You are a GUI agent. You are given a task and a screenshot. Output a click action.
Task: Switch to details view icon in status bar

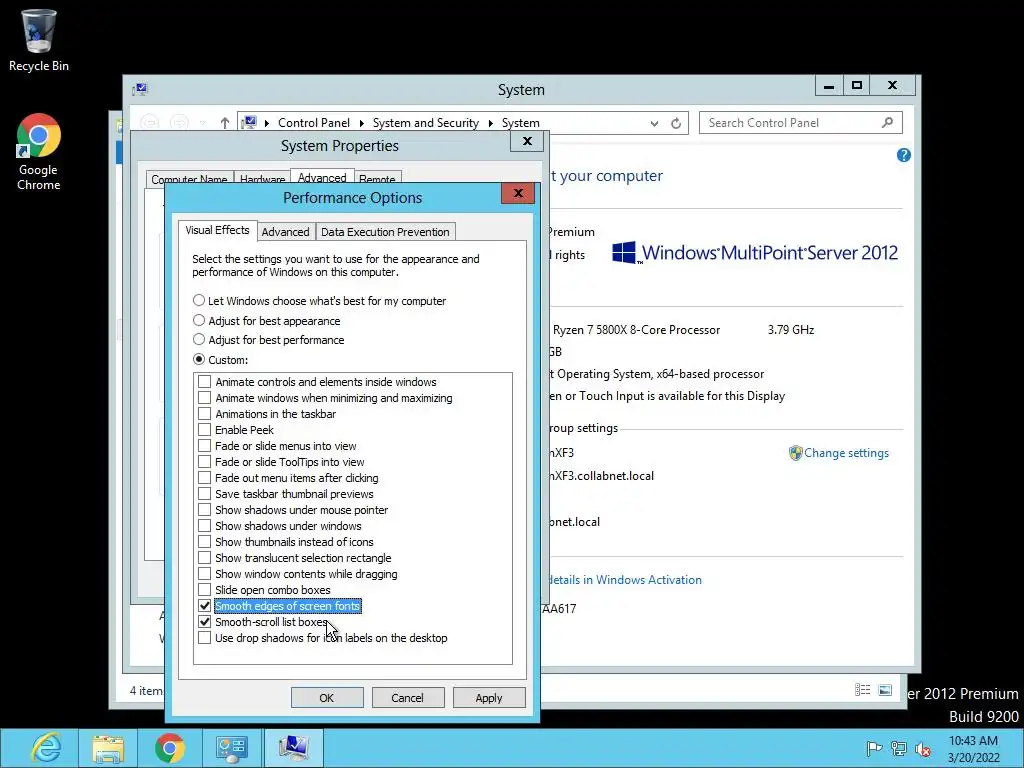(x=862, y=690)
